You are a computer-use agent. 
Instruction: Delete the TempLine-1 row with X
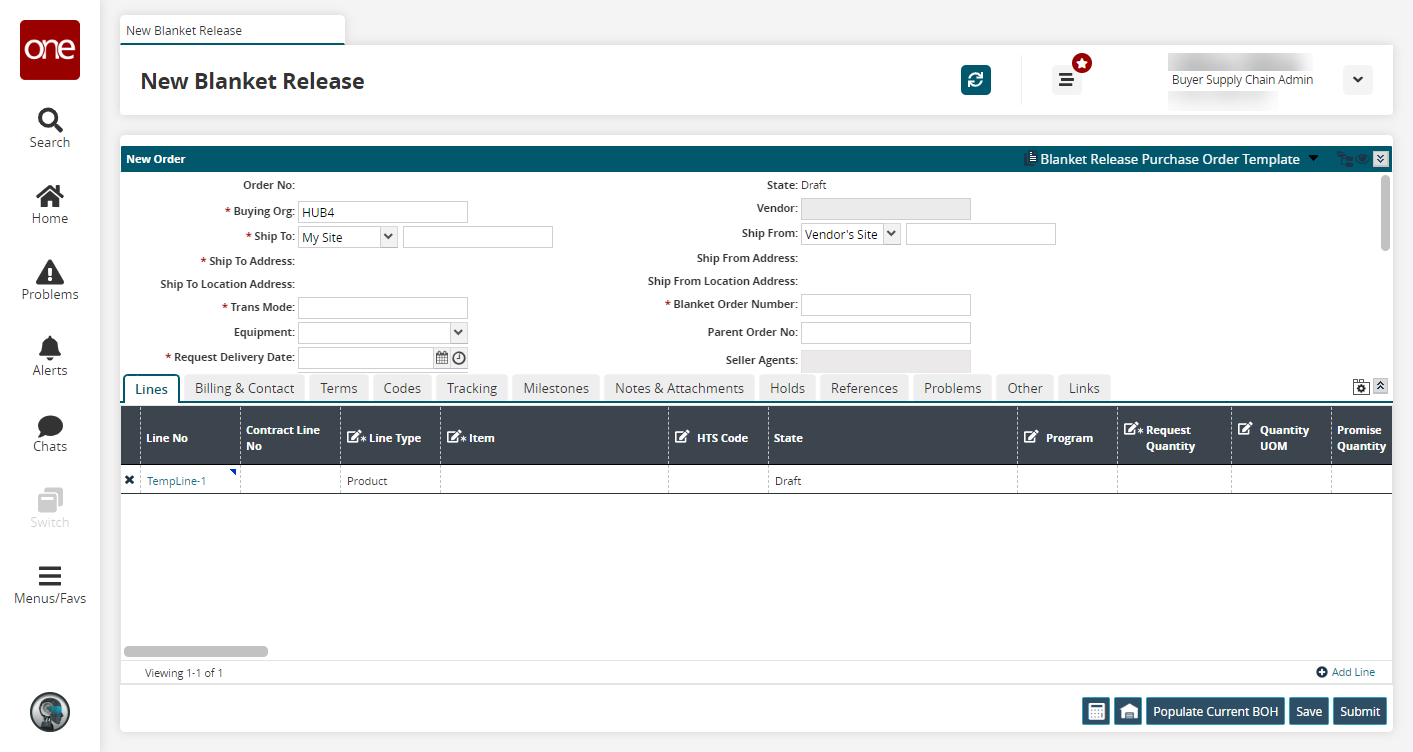click(129, 481)
